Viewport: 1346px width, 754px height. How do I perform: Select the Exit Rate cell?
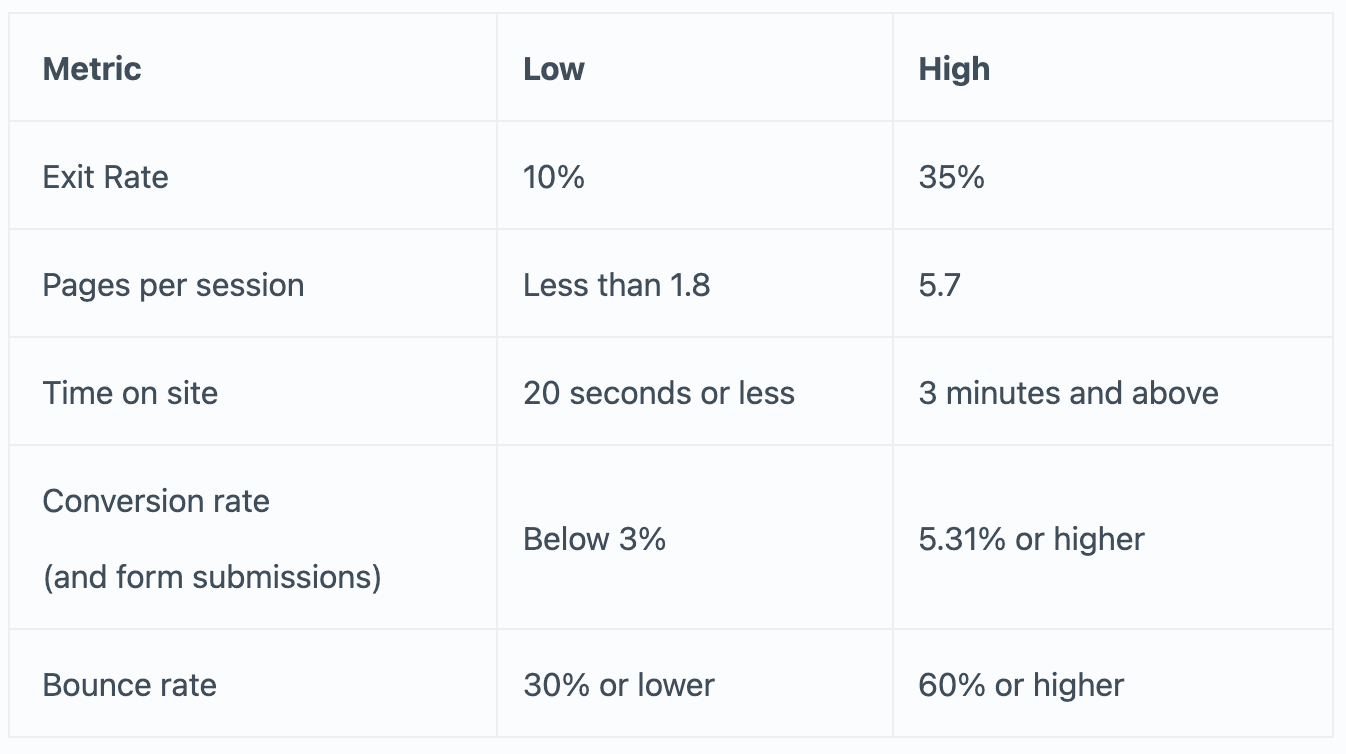[105, 177]
